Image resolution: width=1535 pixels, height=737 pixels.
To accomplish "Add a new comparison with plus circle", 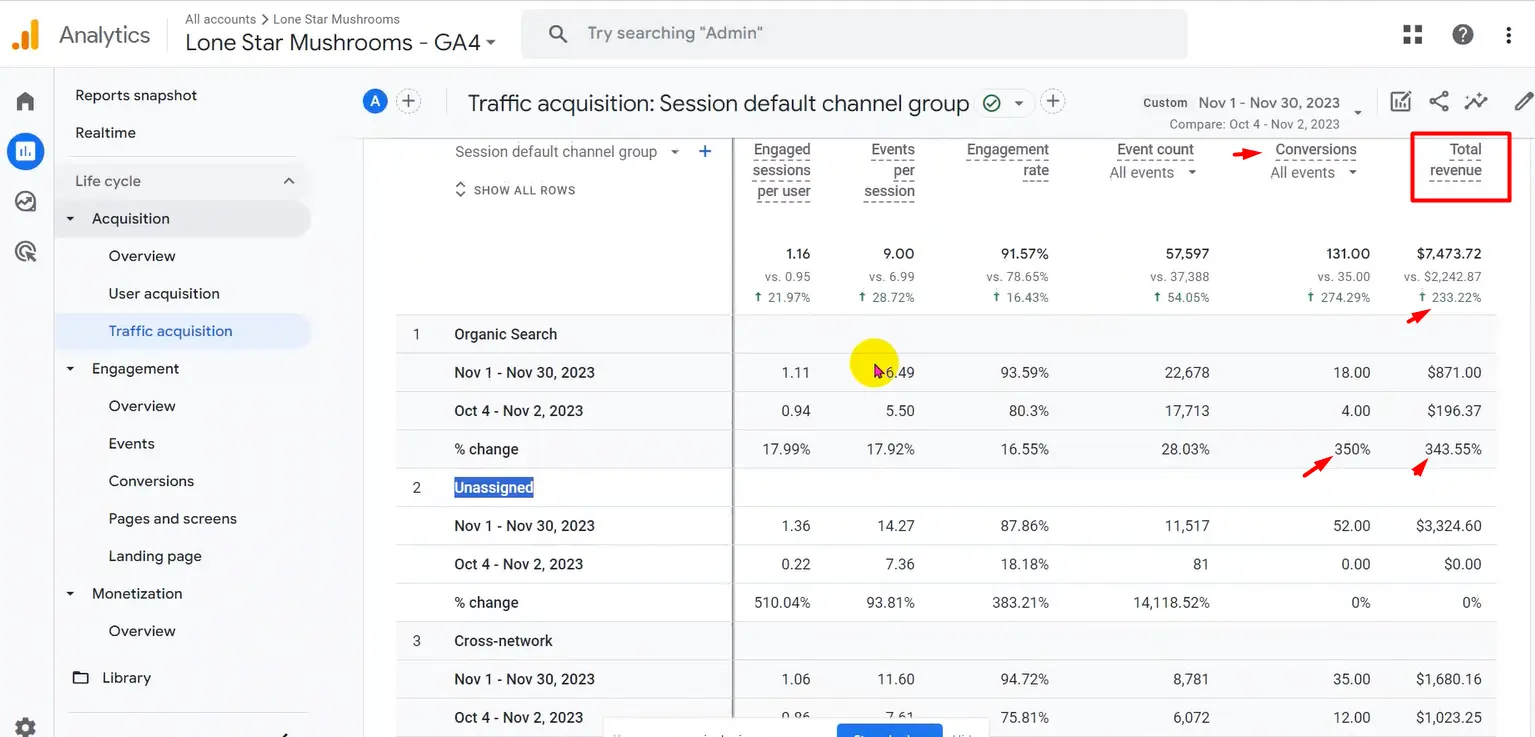I will (408, 101).
